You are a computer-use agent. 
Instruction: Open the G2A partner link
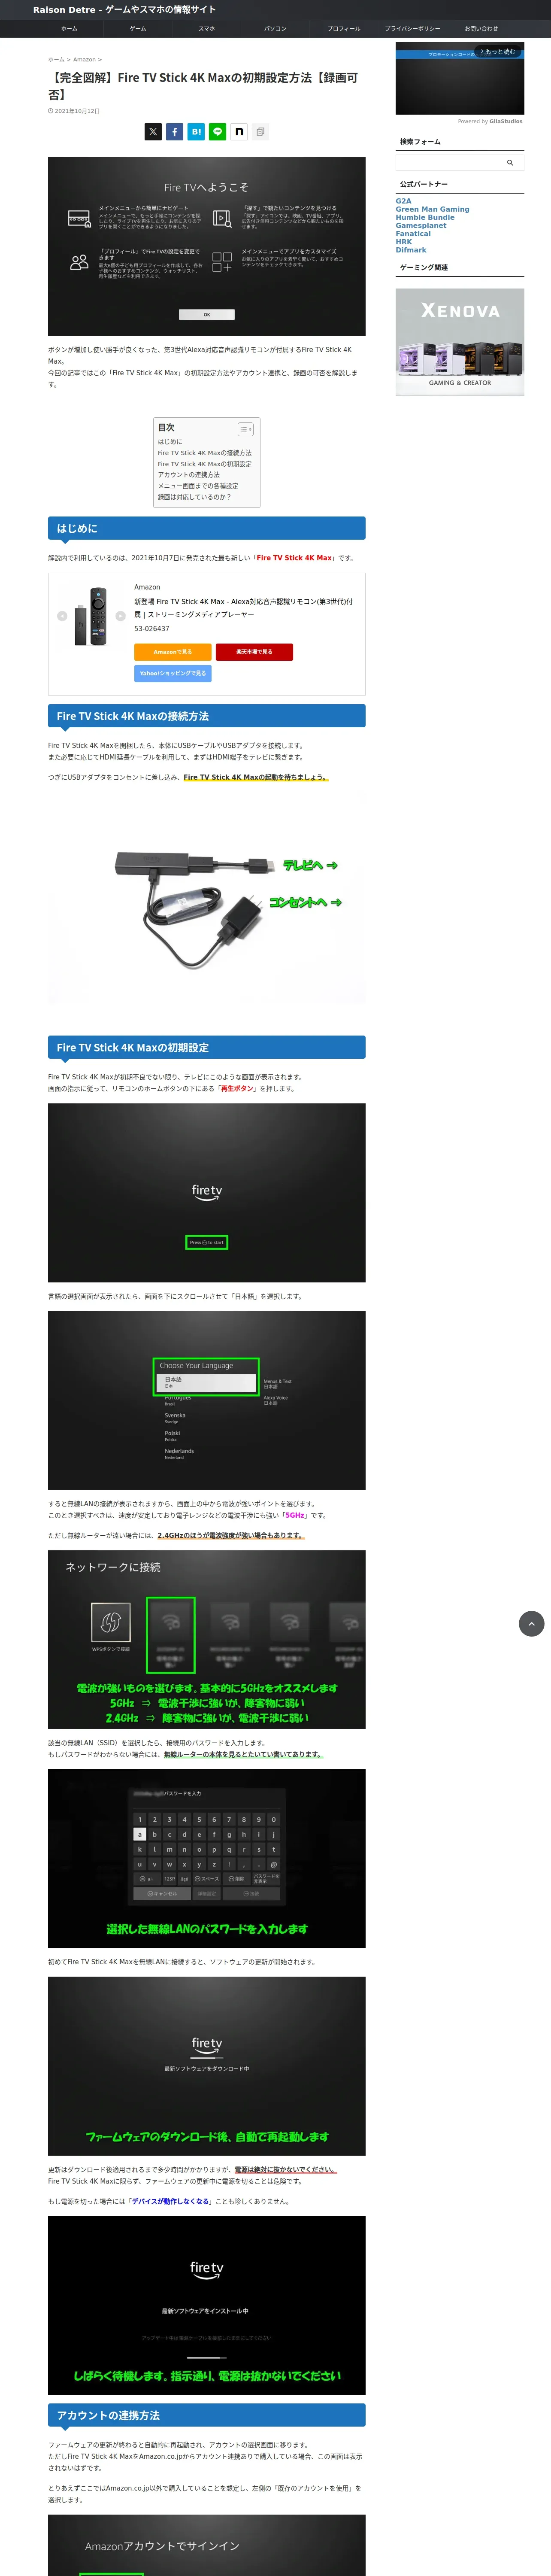click(x=403, y=201)
